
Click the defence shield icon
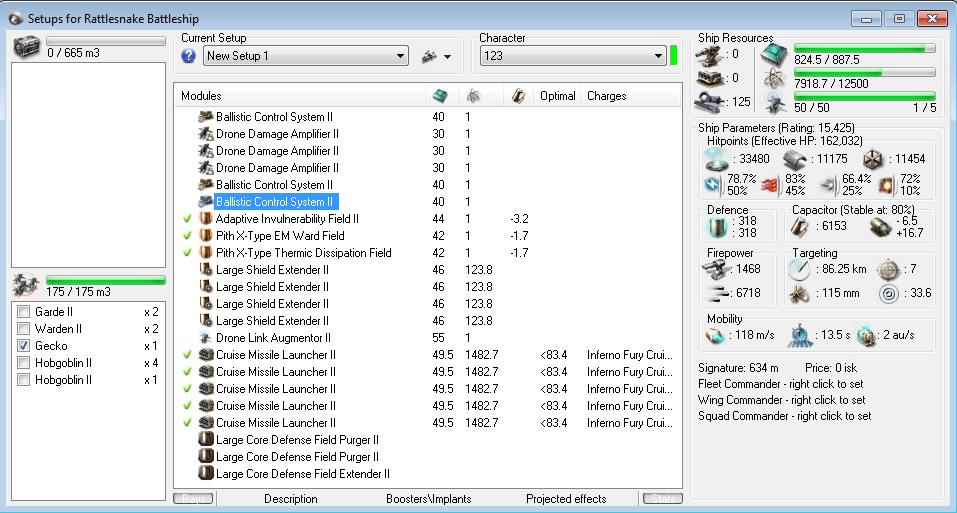tap(718, 227)
